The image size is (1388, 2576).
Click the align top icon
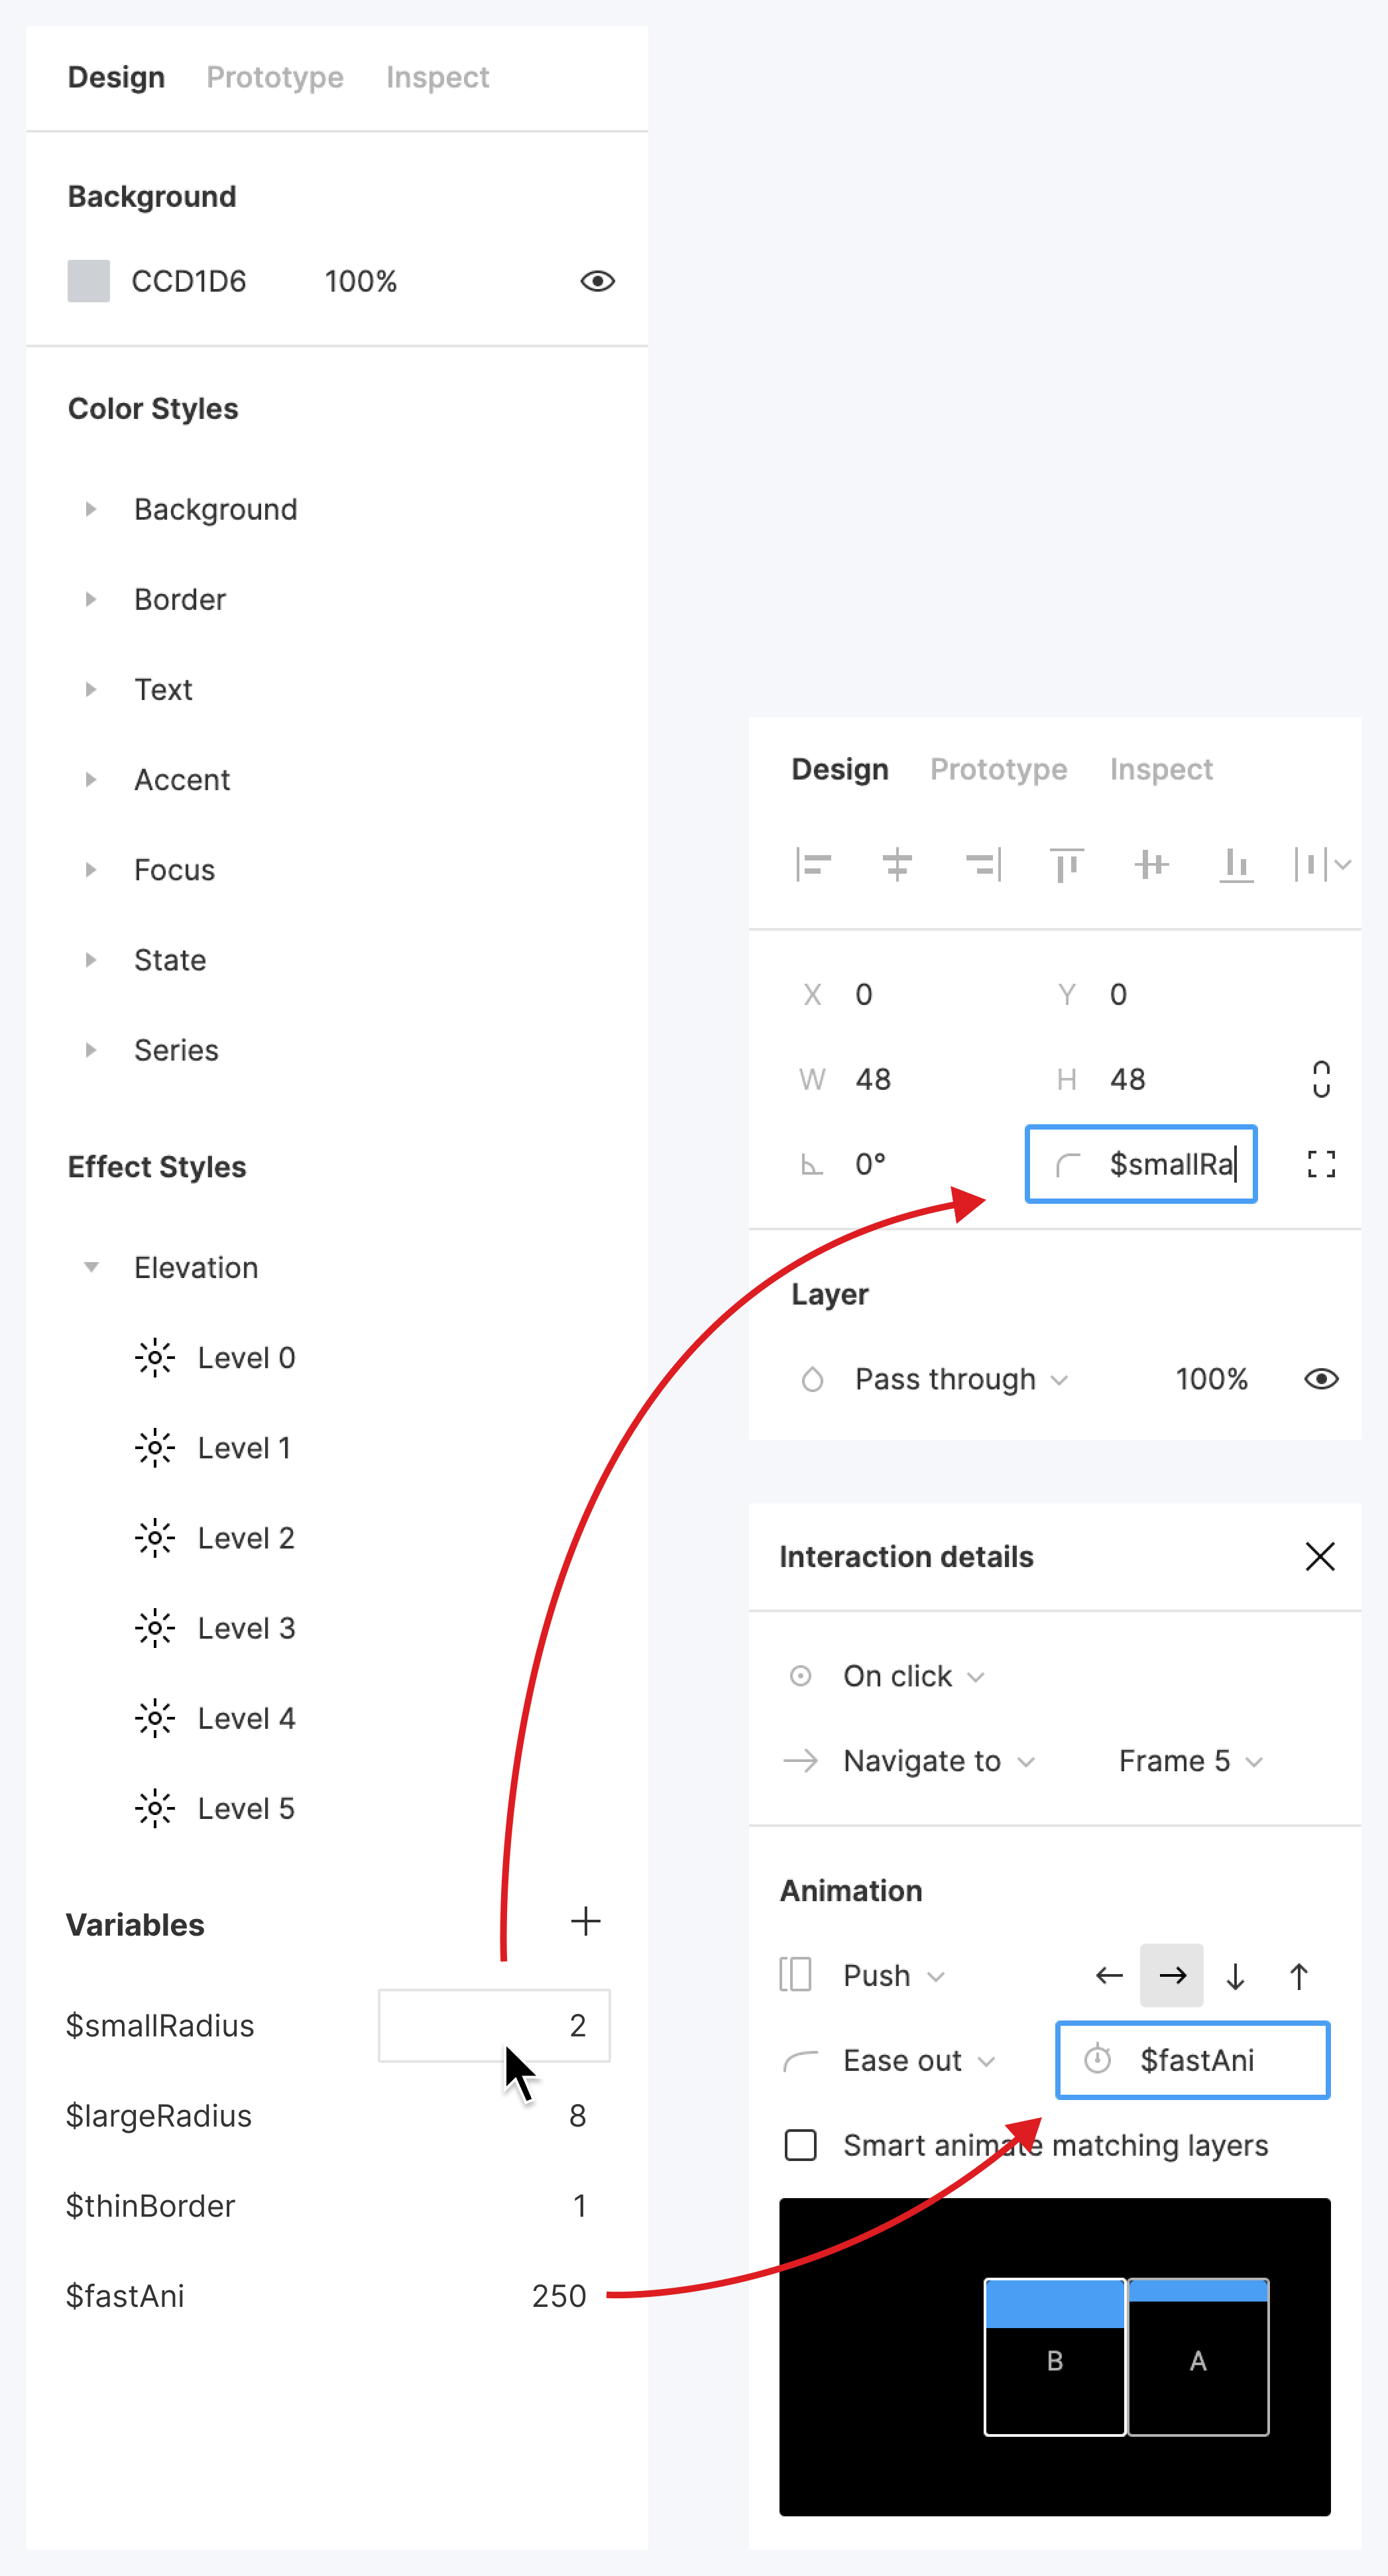[1066, 864]
